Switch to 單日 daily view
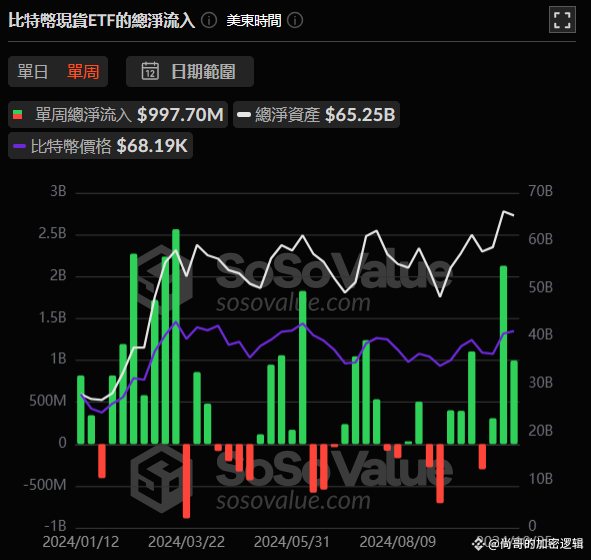The height and width of the screenshot is (560, 591). [x=32, y=72]
